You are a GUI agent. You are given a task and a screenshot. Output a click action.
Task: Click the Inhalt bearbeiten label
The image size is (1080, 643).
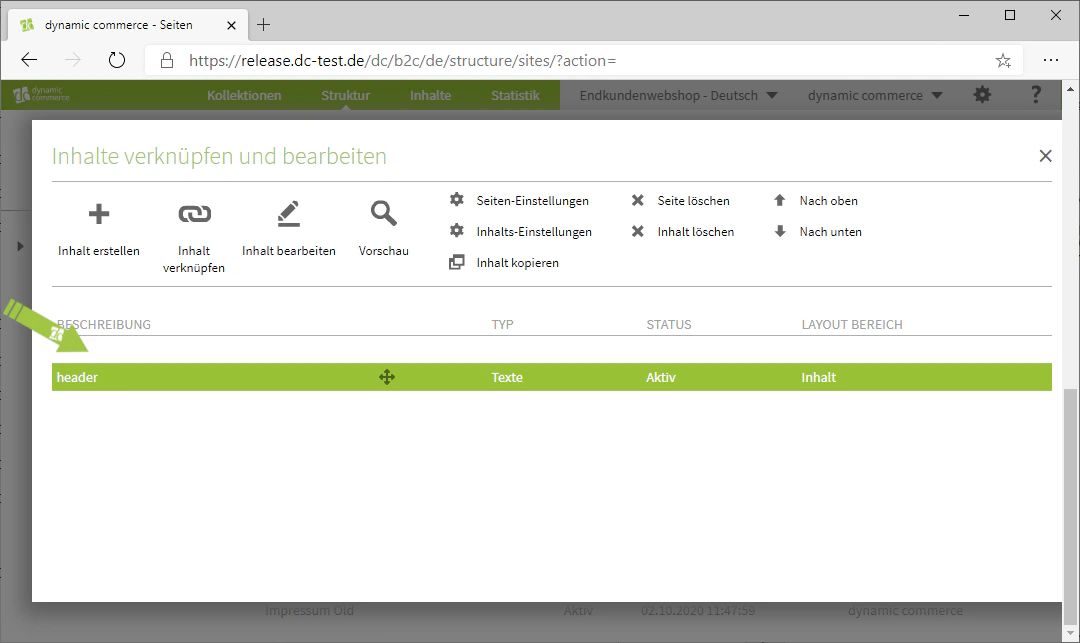point(289,251)
